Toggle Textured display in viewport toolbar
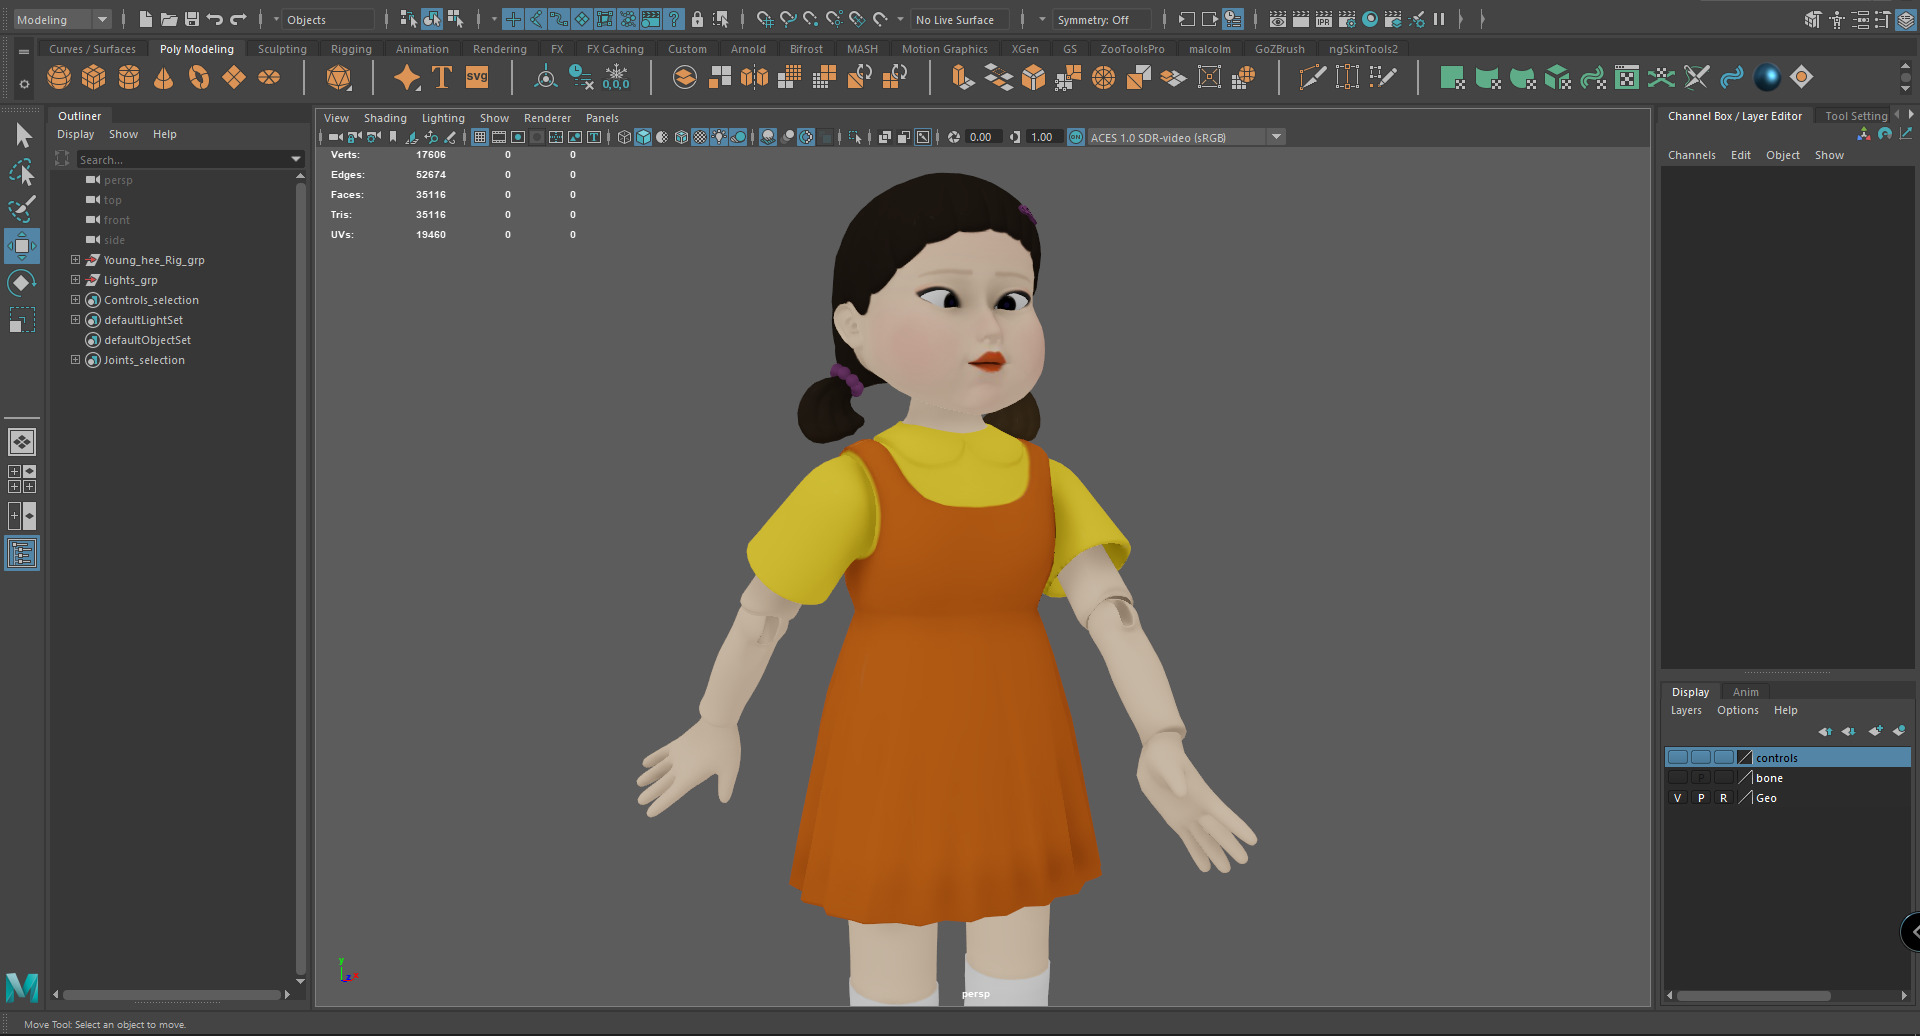 point(700,137)
